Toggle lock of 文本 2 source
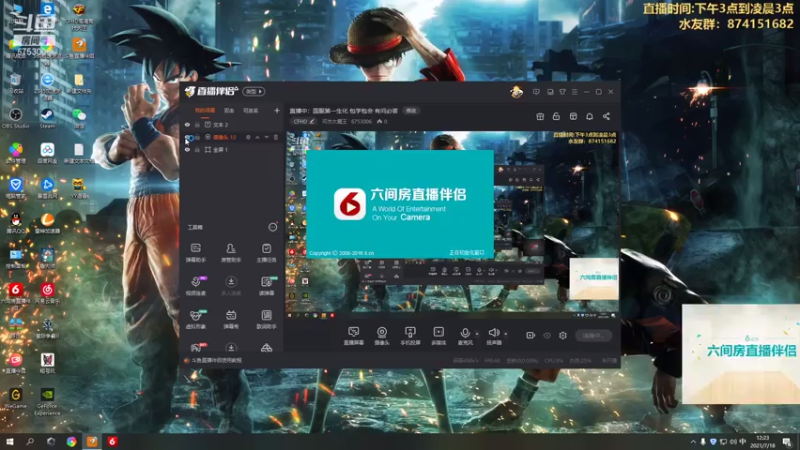800x450 pixels. coord(197,125)
